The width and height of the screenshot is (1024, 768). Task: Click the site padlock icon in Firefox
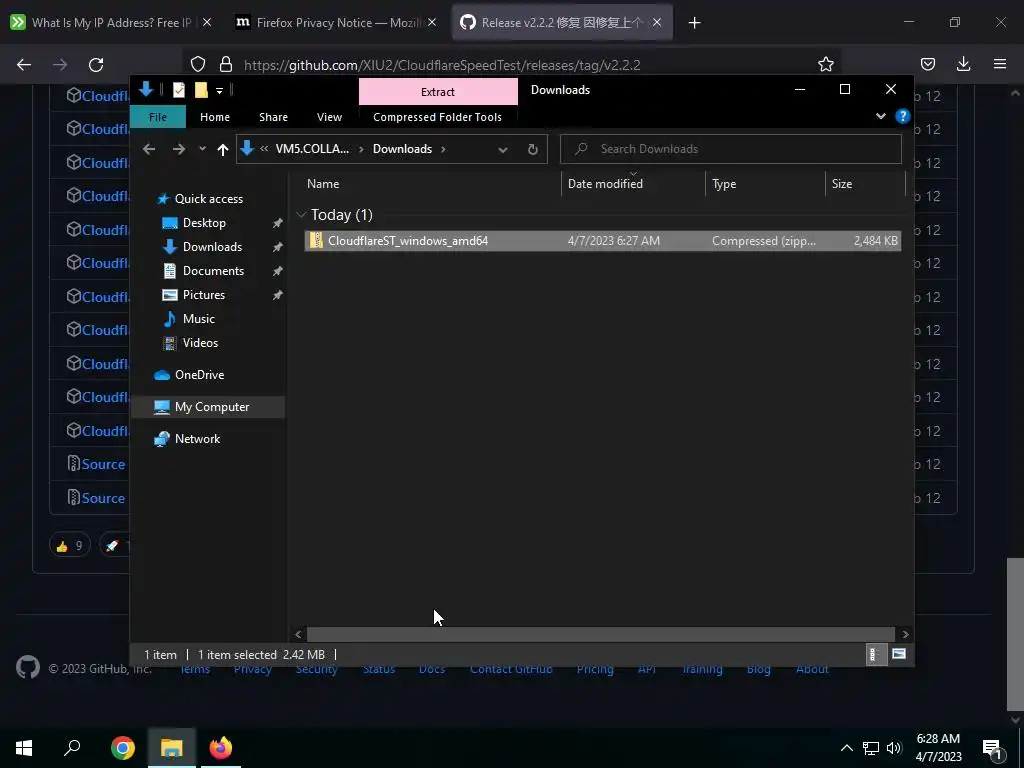(226, 64)
